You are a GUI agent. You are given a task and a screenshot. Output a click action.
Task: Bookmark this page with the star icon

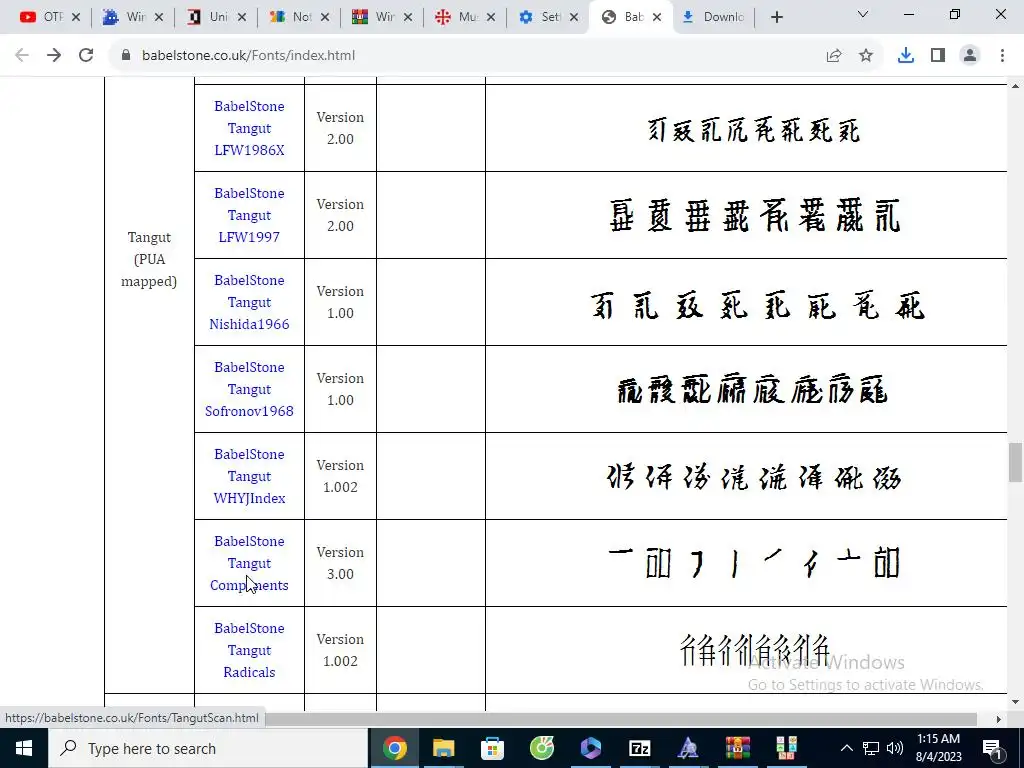click(x=866, y=56)
